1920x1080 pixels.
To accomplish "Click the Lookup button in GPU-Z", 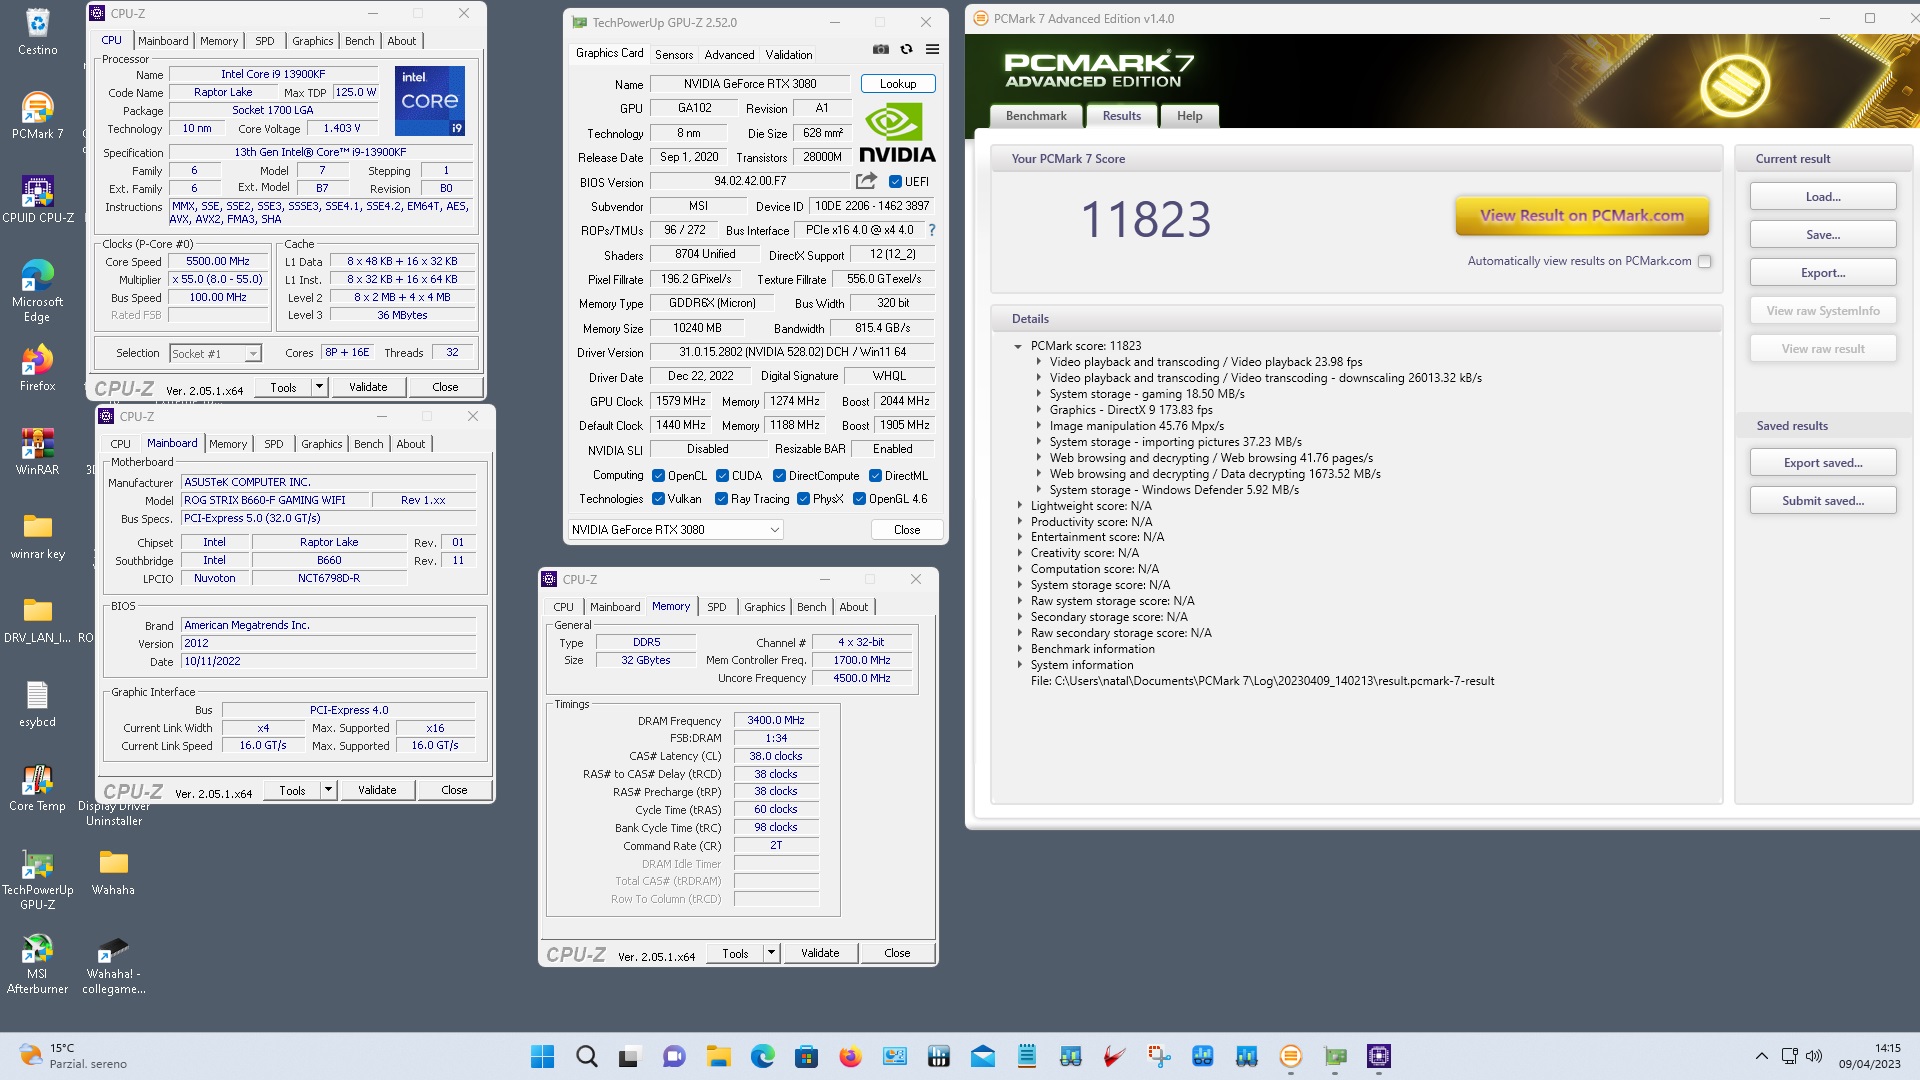I will point(898,84).
